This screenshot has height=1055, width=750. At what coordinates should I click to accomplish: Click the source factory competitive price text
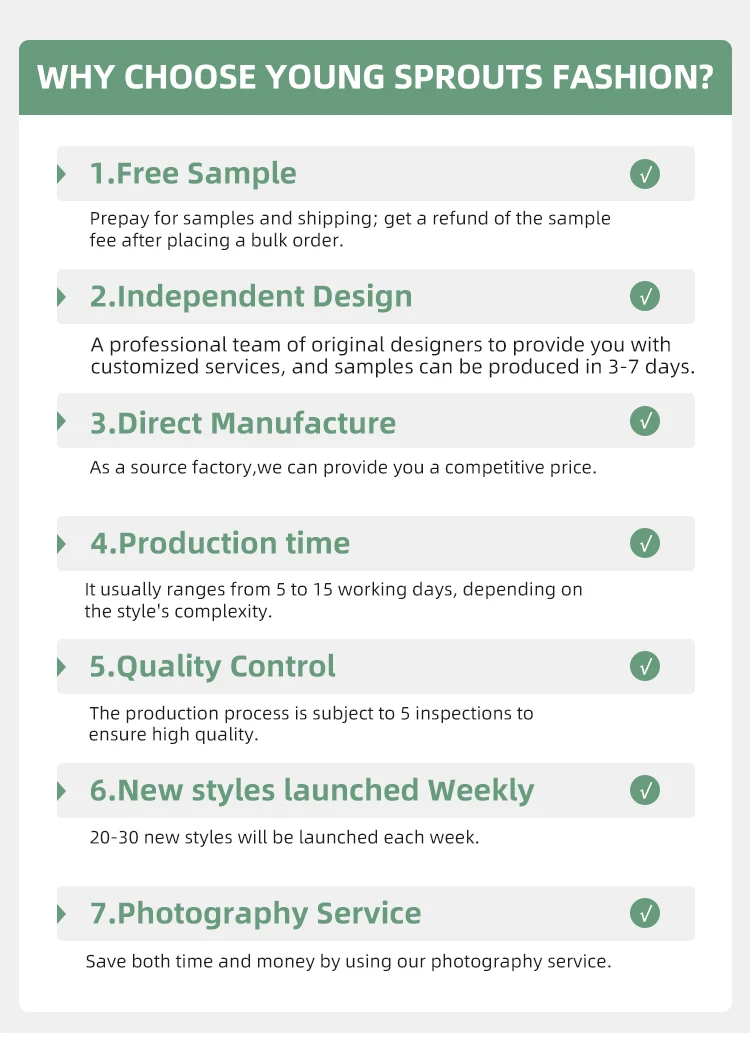343,467
